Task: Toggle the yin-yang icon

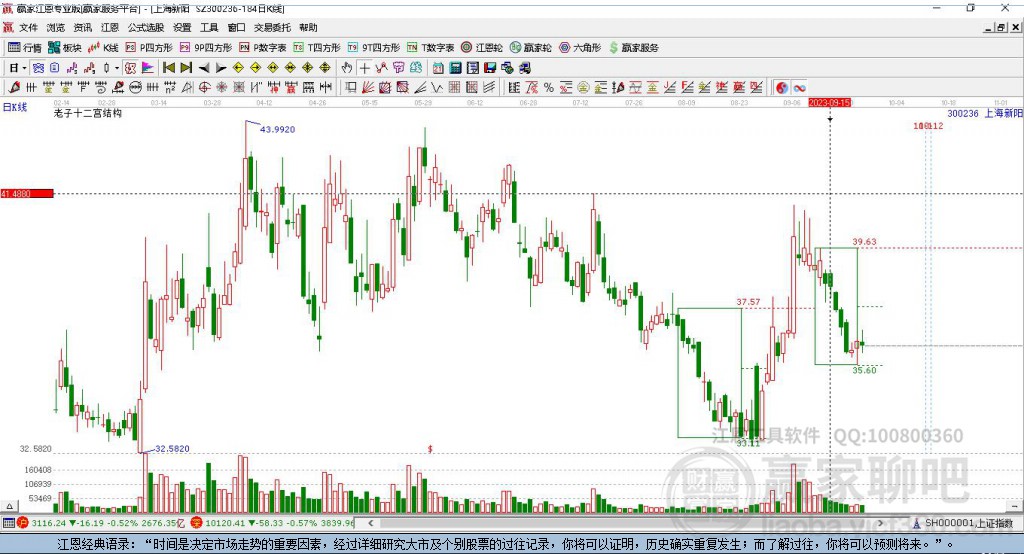Action: (782, 87)
